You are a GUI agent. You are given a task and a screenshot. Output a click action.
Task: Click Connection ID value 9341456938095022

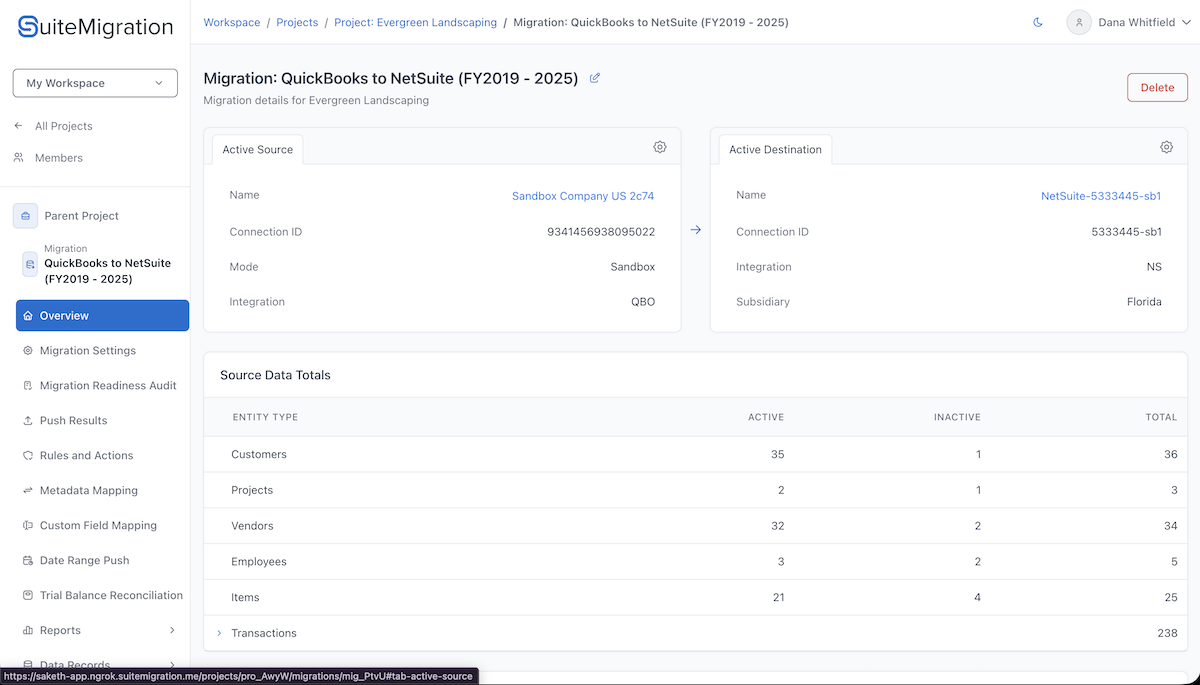(601, 232)
